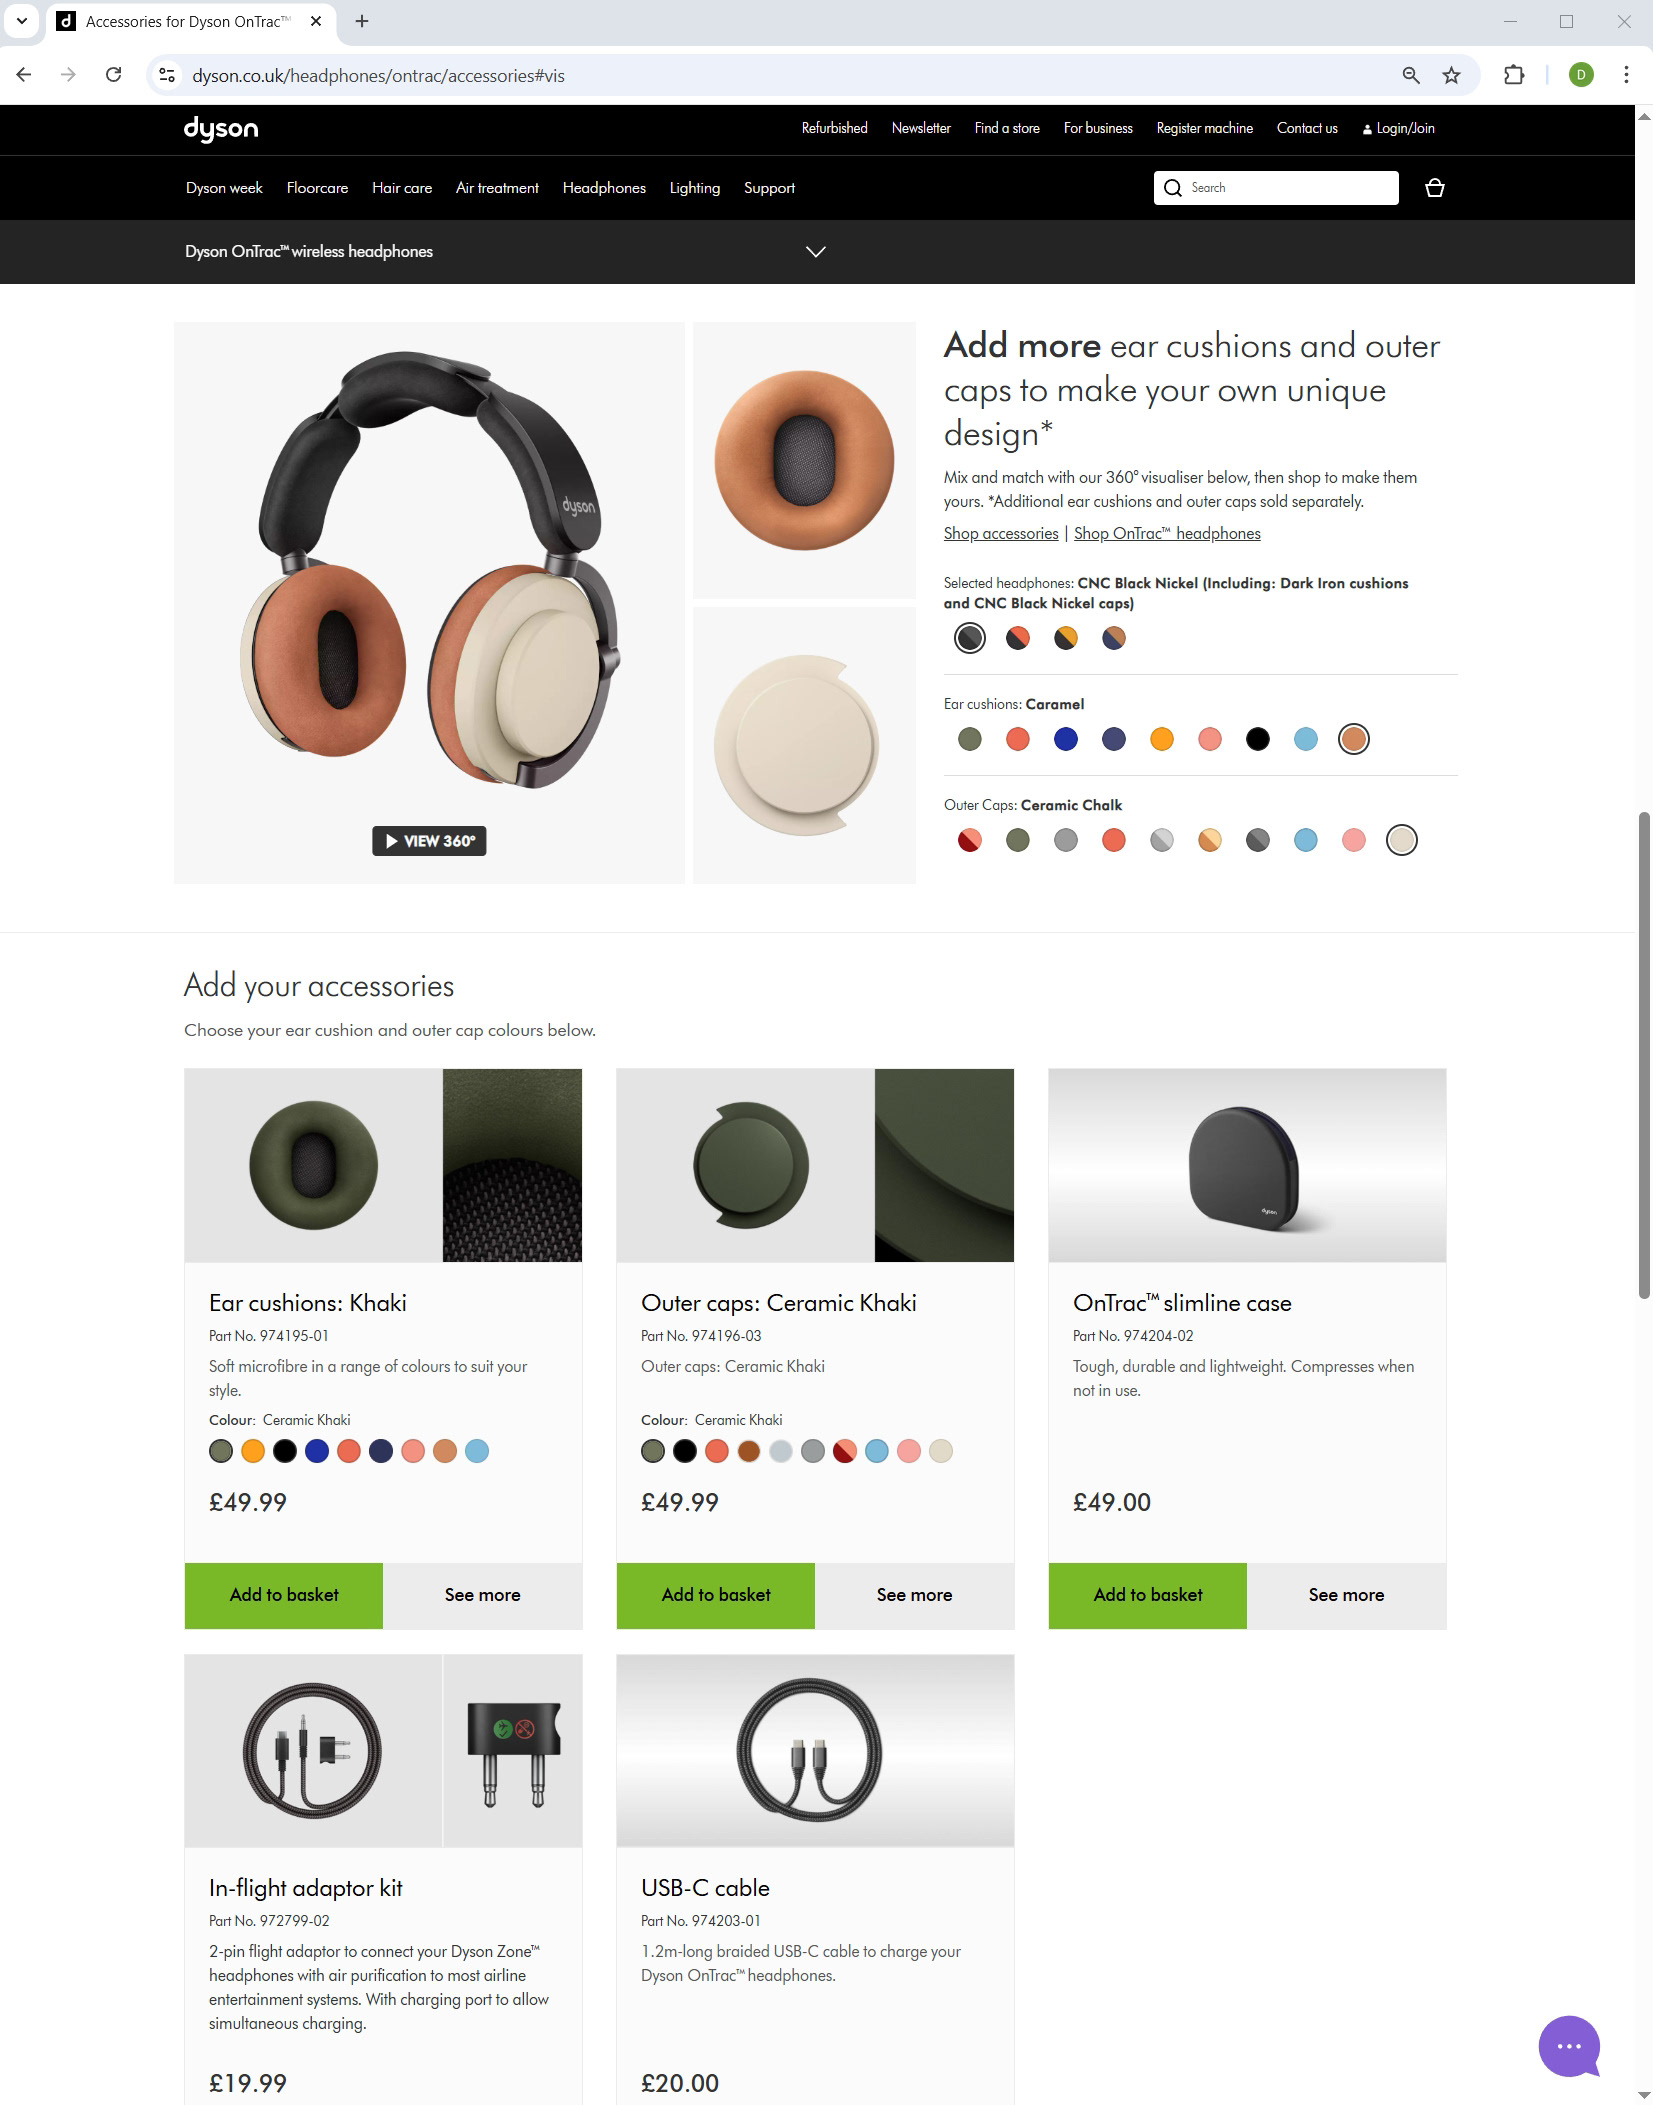The width and height of the screenshot is (1653, 2105).
Task: Open the browser extensions puzzle icon
Action: 1514,75
